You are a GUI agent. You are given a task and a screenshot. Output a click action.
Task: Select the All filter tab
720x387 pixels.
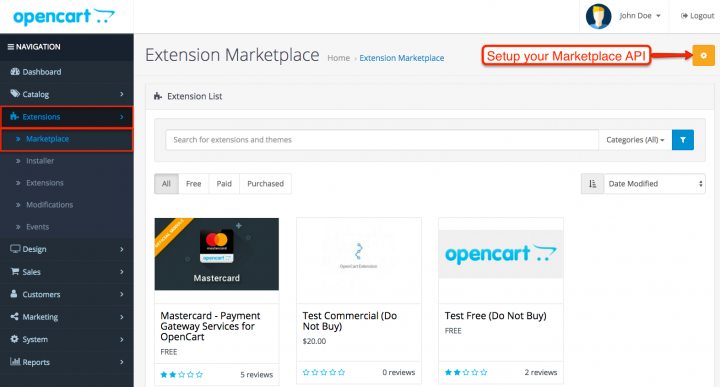pos(166,184)
